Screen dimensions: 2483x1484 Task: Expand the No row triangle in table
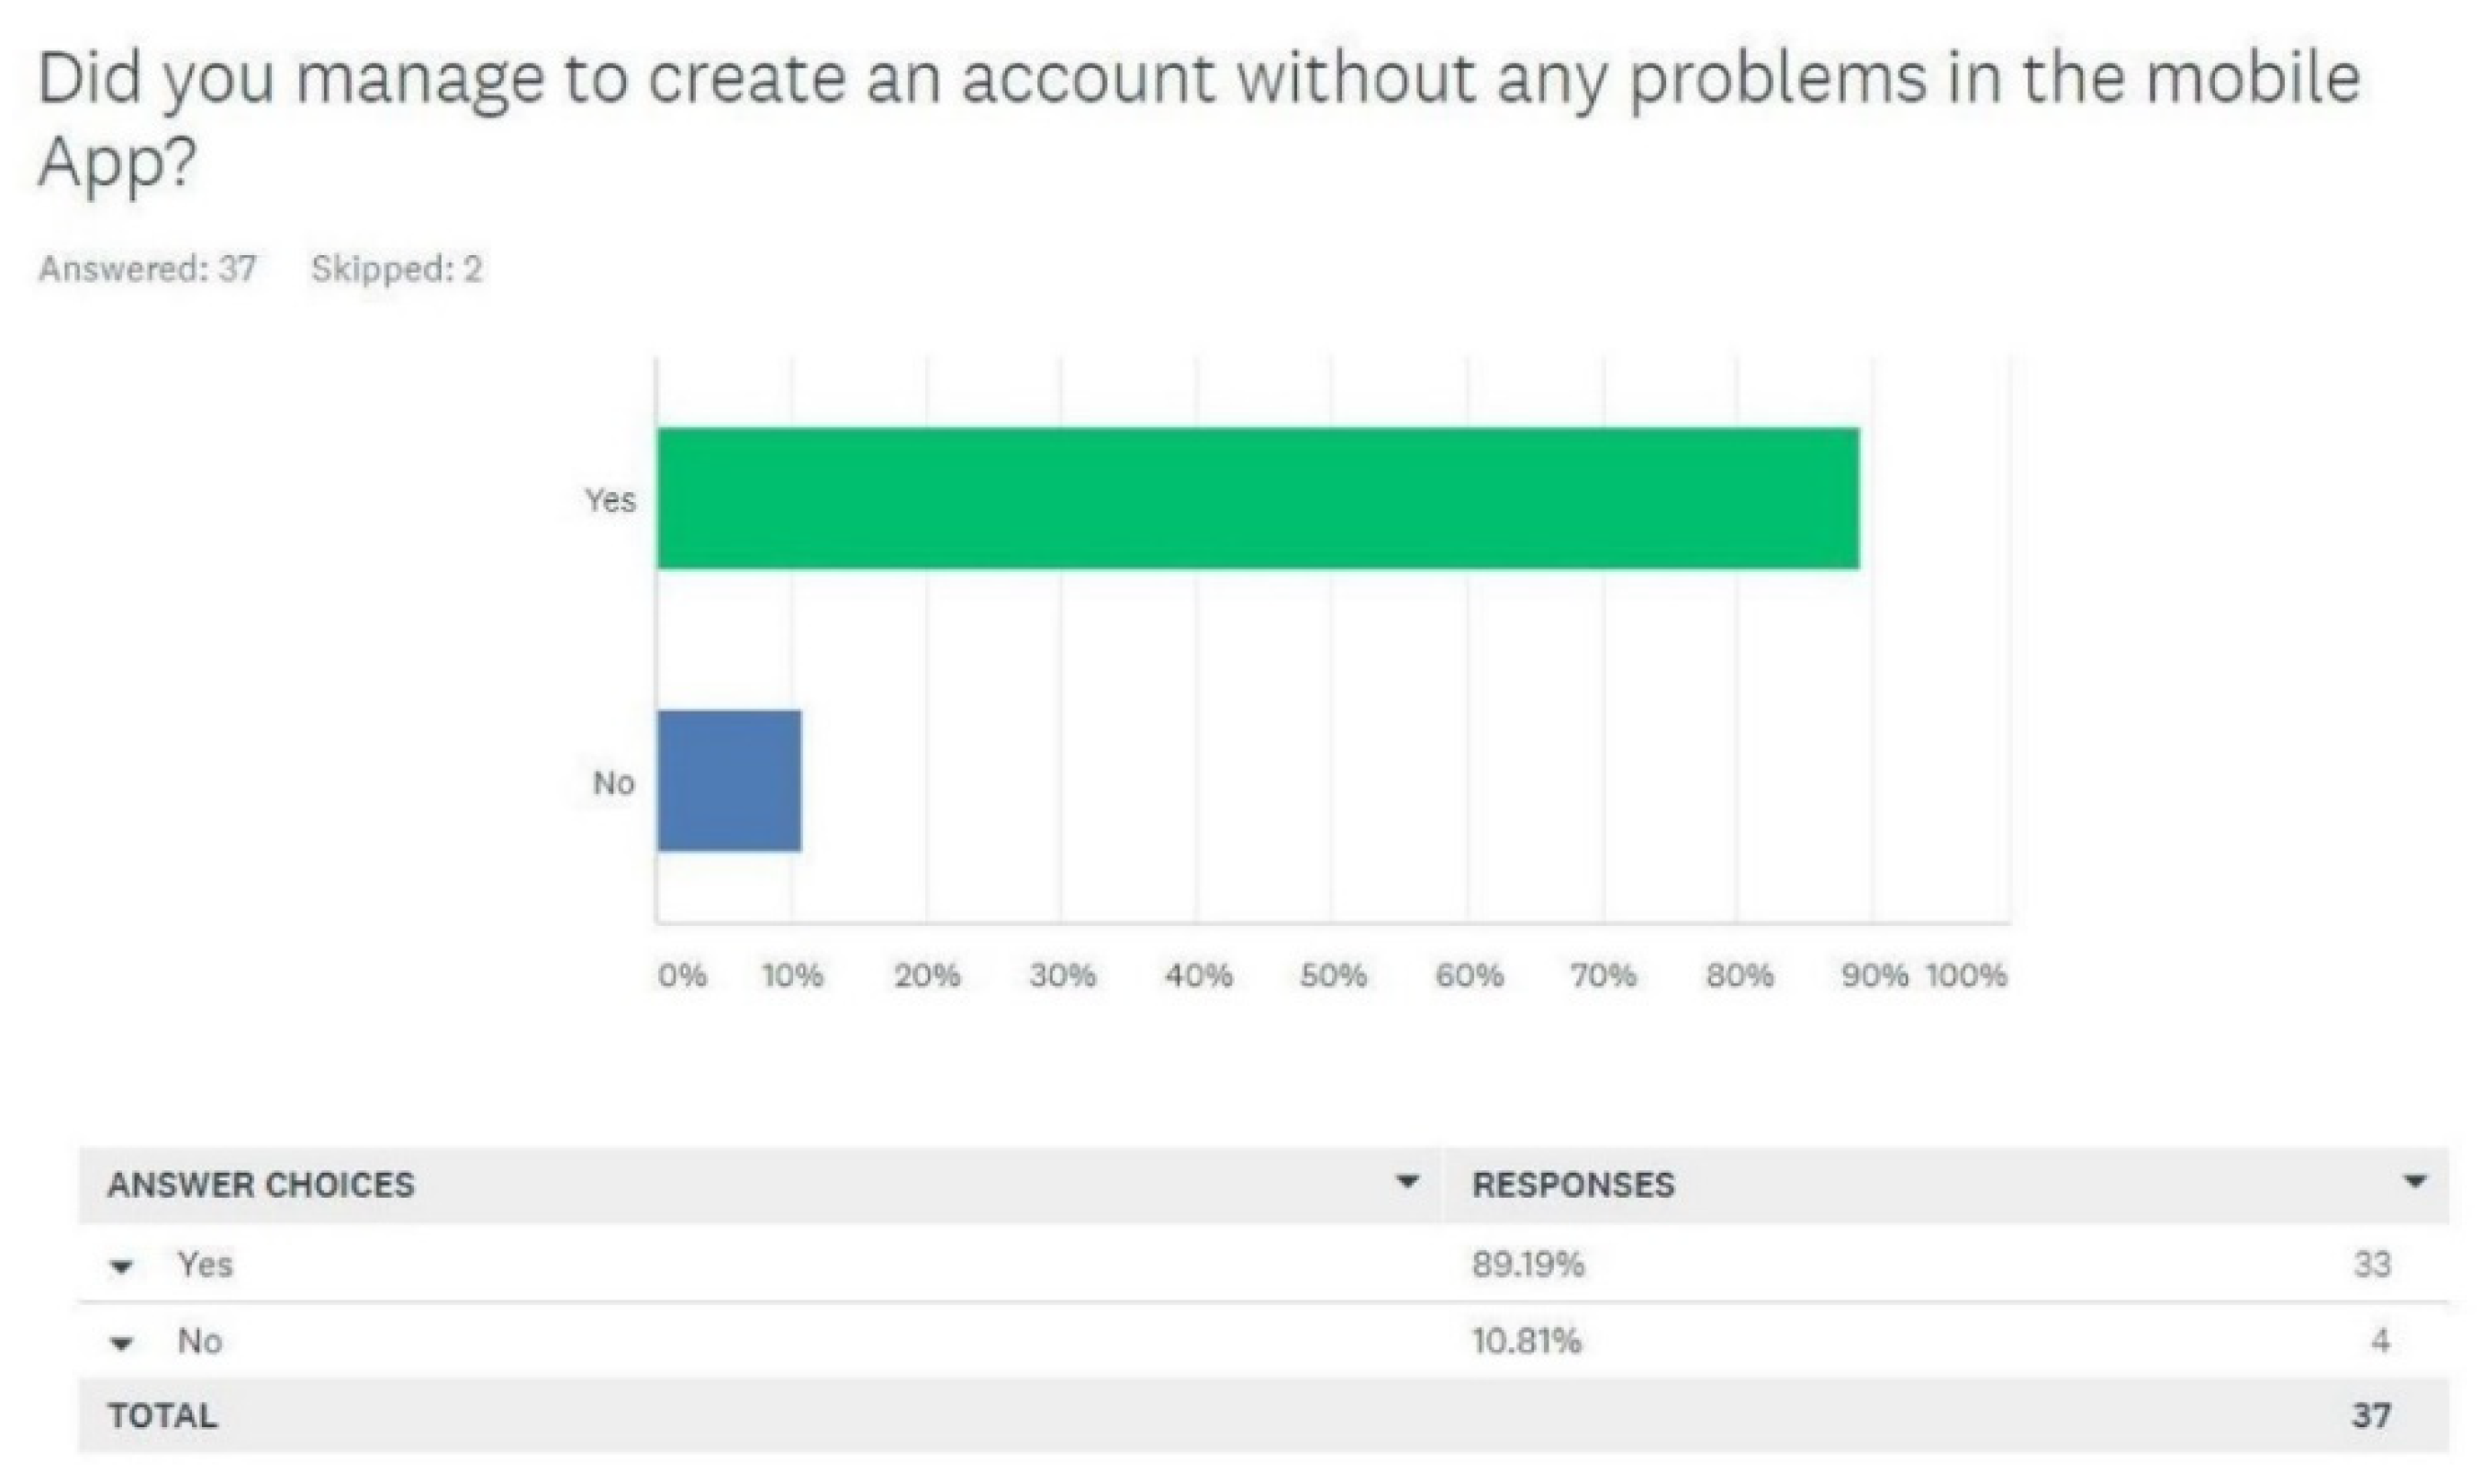(122, 1344)
